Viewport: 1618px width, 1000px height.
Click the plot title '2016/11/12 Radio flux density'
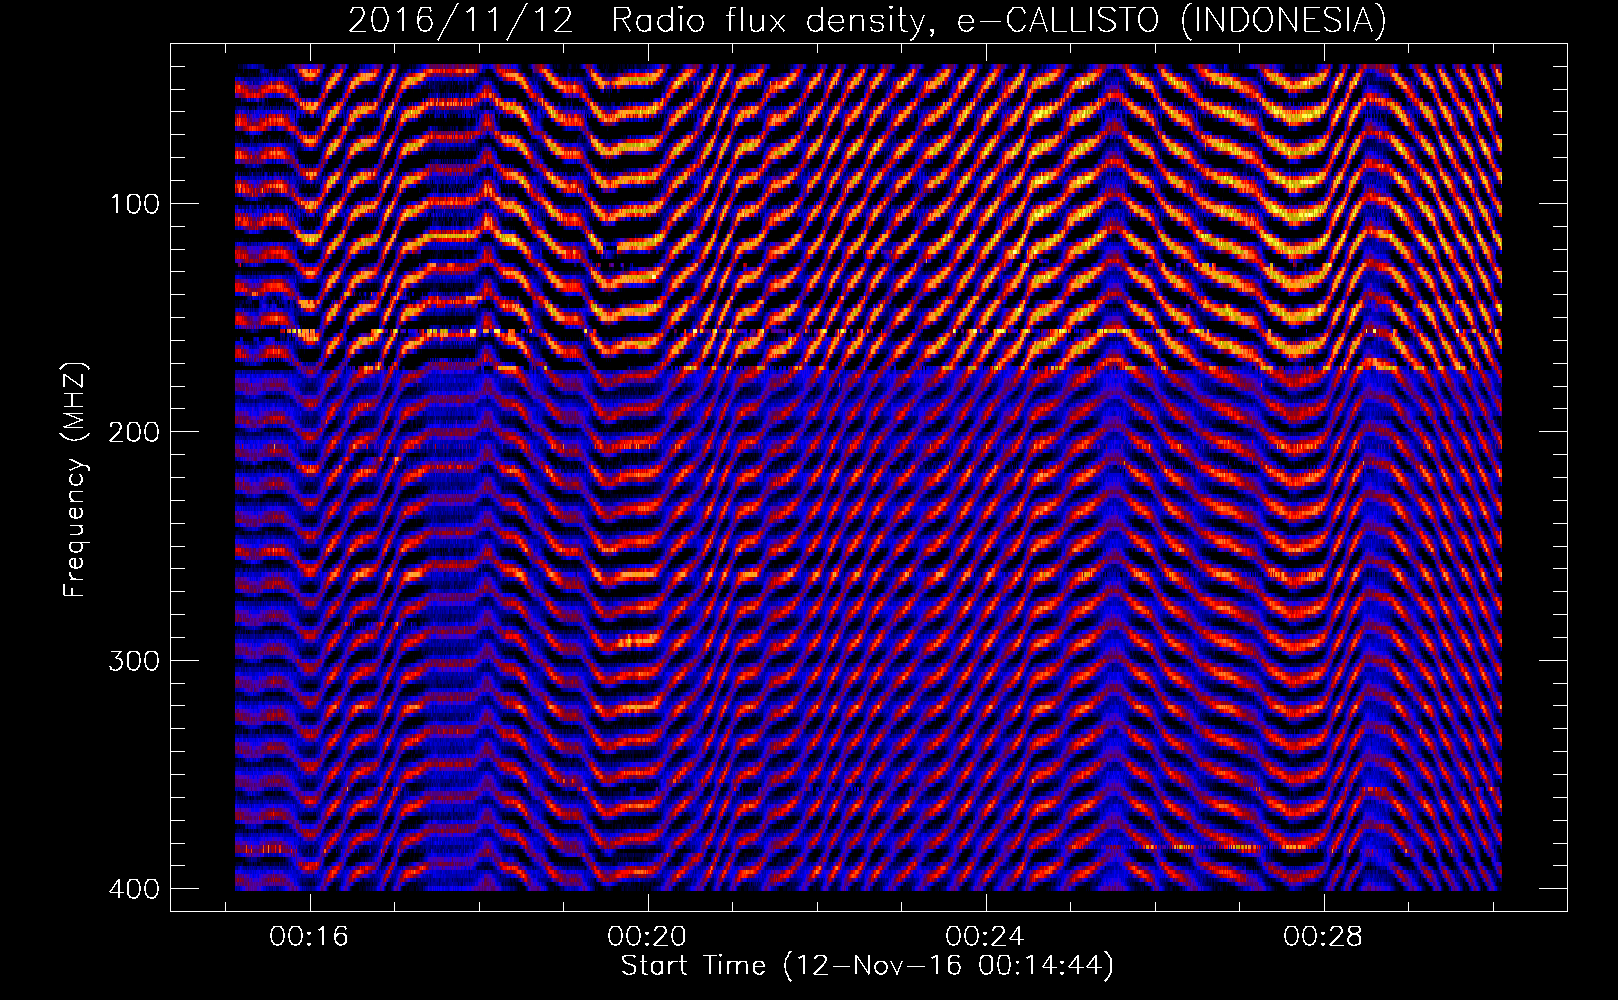(867, 20)
